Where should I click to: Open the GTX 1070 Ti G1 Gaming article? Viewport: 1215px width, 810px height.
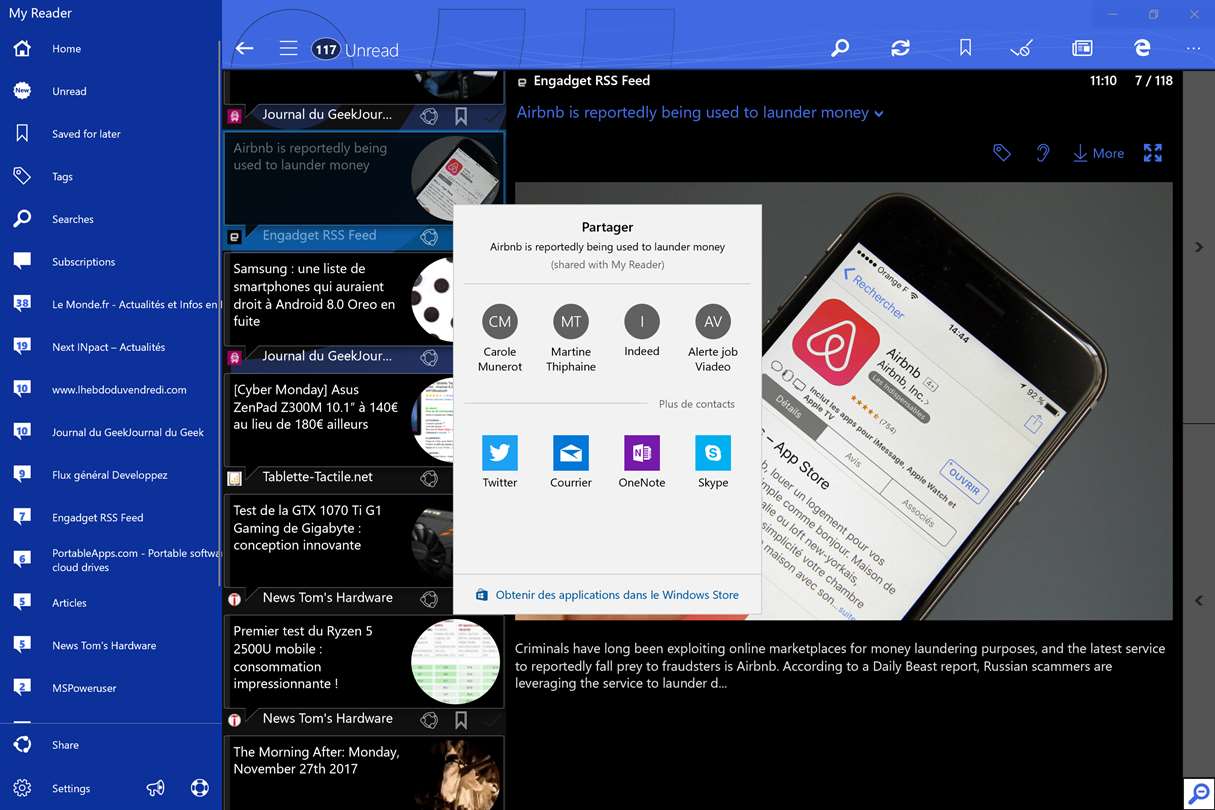(364, 540)
